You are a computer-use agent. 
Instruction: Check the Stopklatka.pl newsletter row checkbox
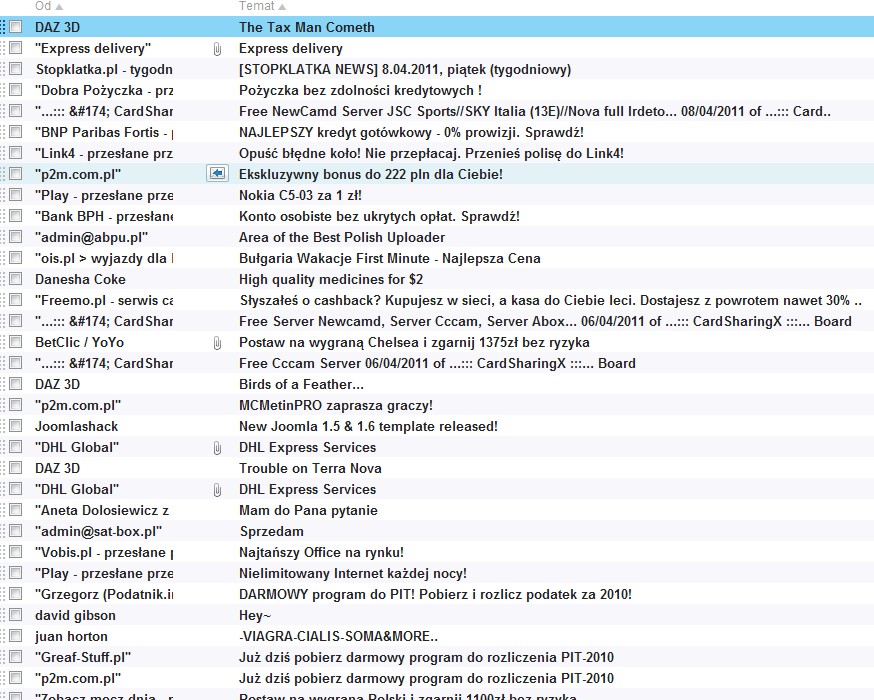(16, 69)
